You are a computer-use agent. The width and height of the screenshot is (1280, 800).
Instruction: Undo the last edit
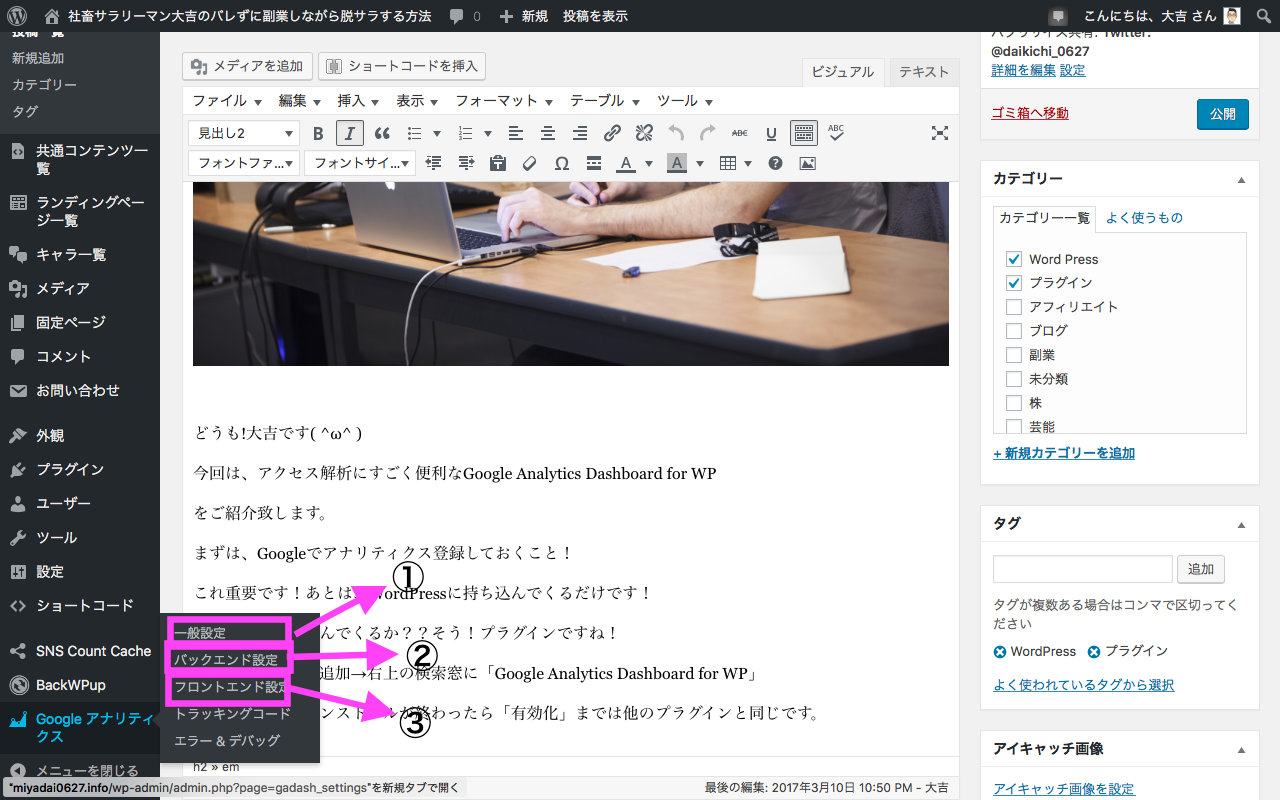[x=676, y=133]
